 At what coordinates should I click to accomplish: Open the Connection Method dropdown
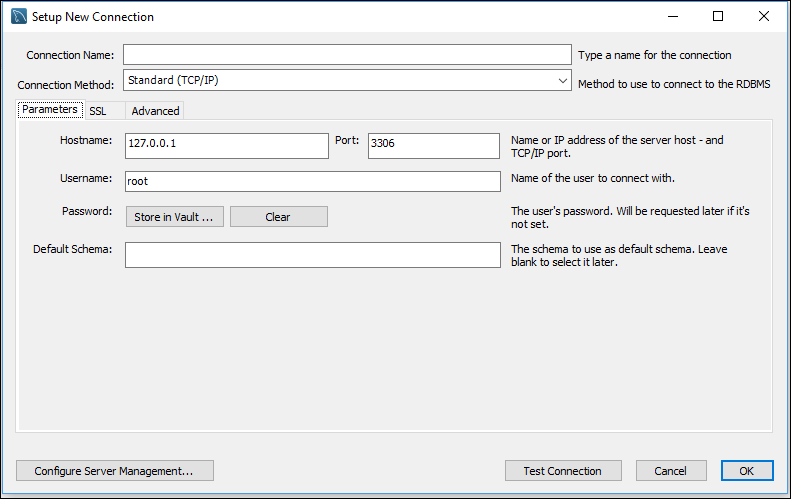(347, 80)
